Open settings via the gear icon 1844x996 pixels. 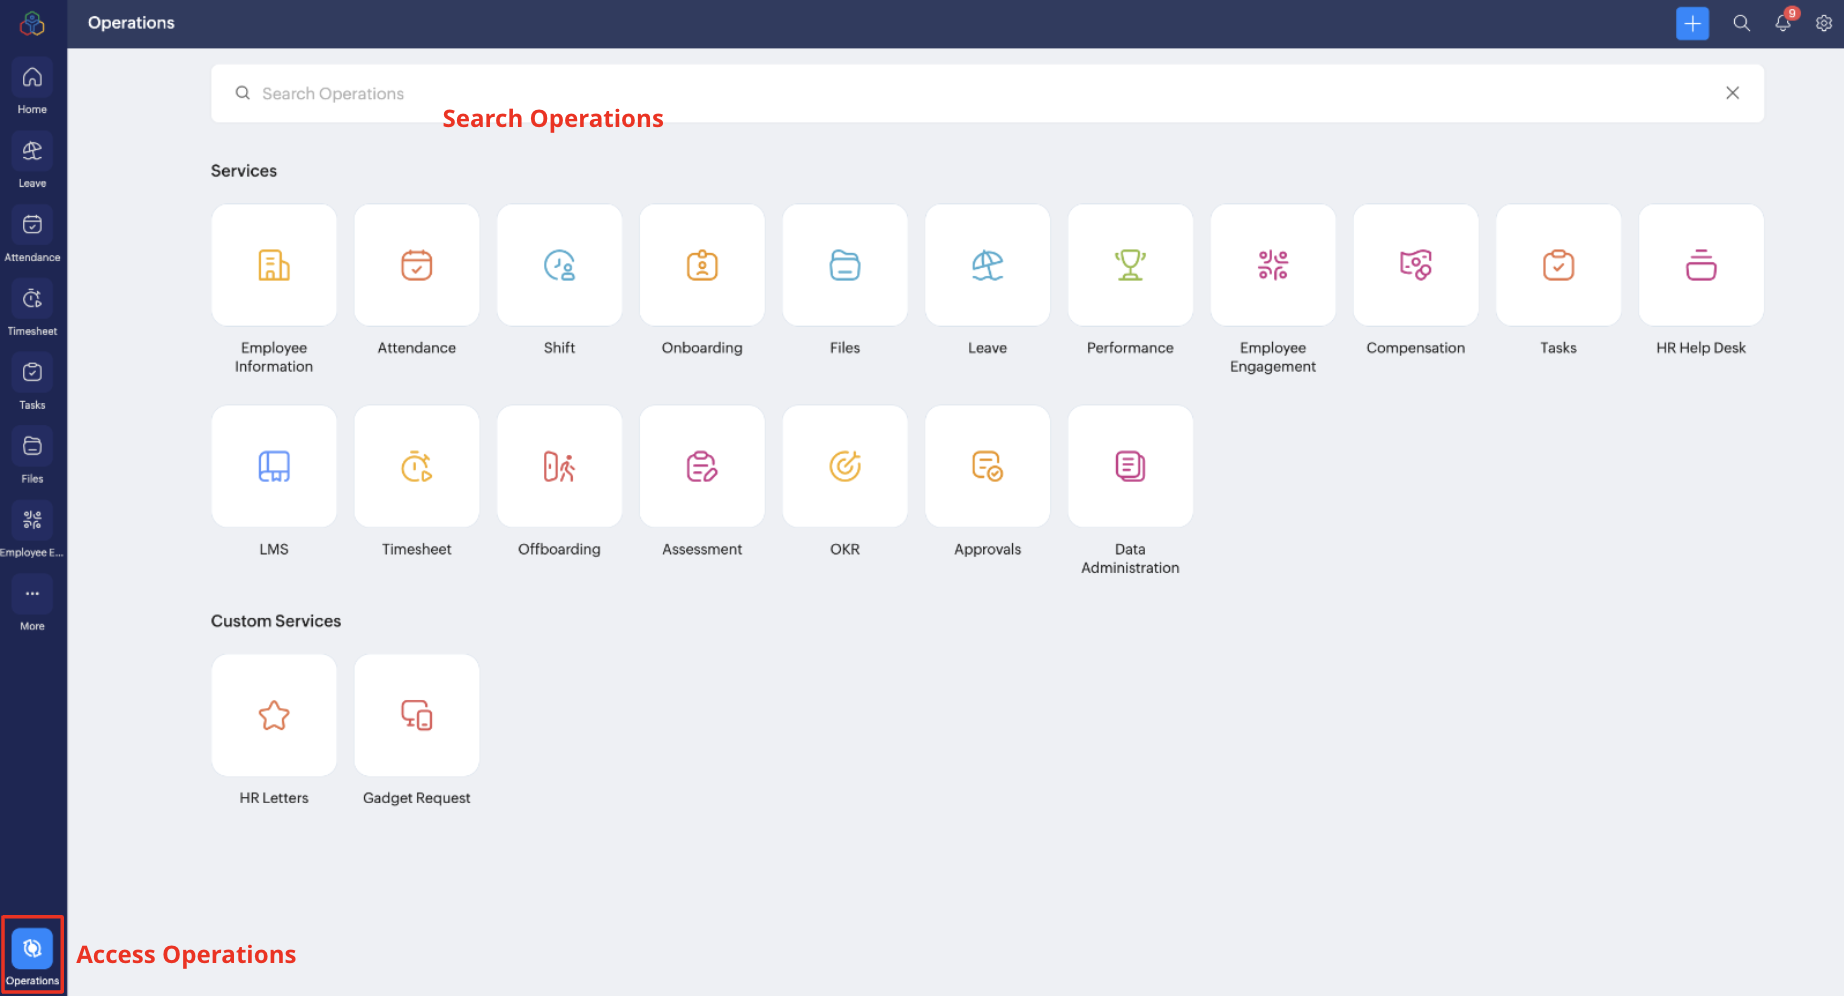point(1823,23)
